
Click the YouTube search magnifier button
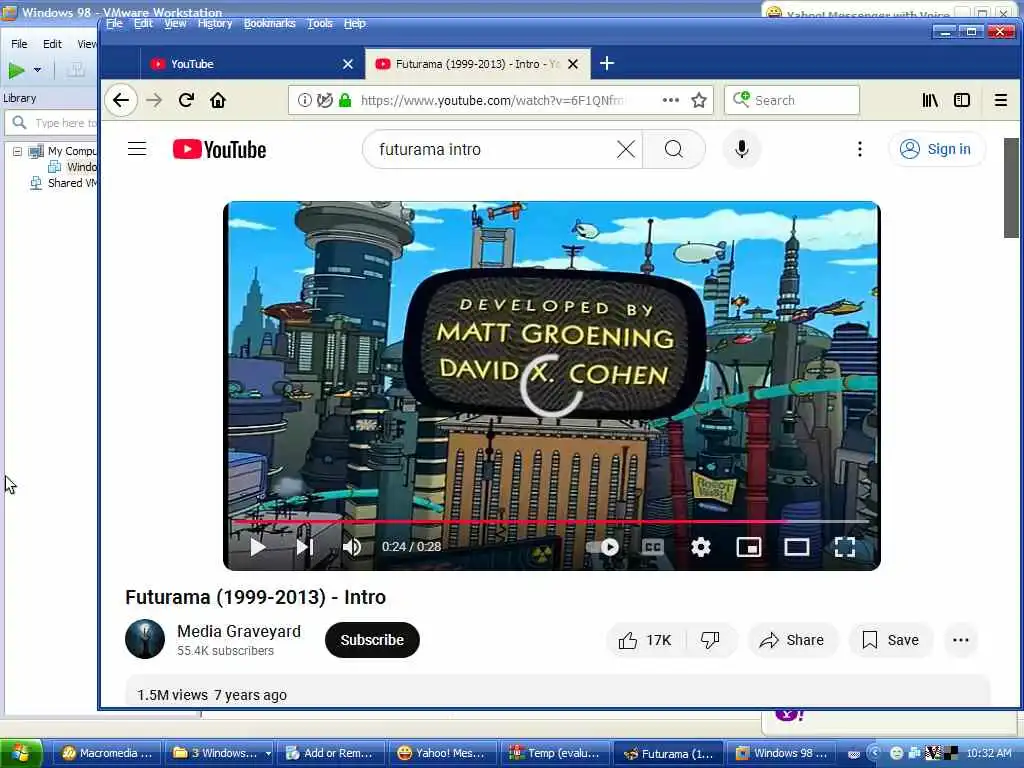[x=674, y=149]
